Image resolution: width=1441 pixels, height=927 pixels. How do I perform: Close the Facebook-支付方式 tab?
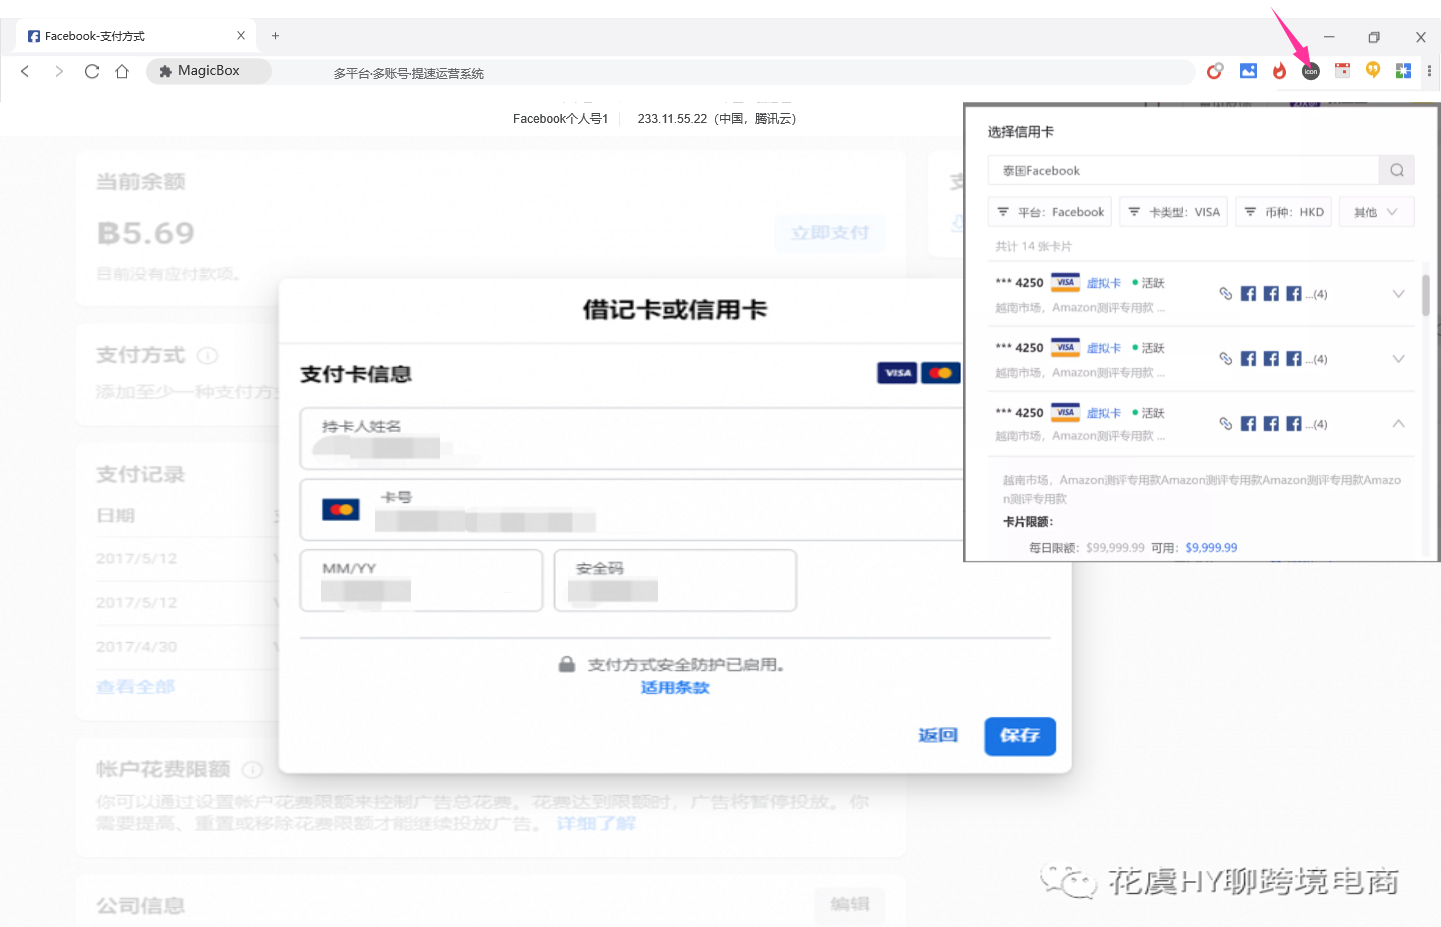tap(241, 36)
